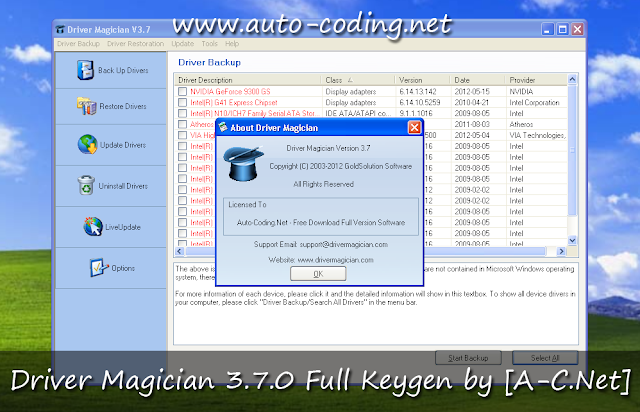Screen dimensions: 640x412
Task: Click the Select All button
Action: click(545, 358)
